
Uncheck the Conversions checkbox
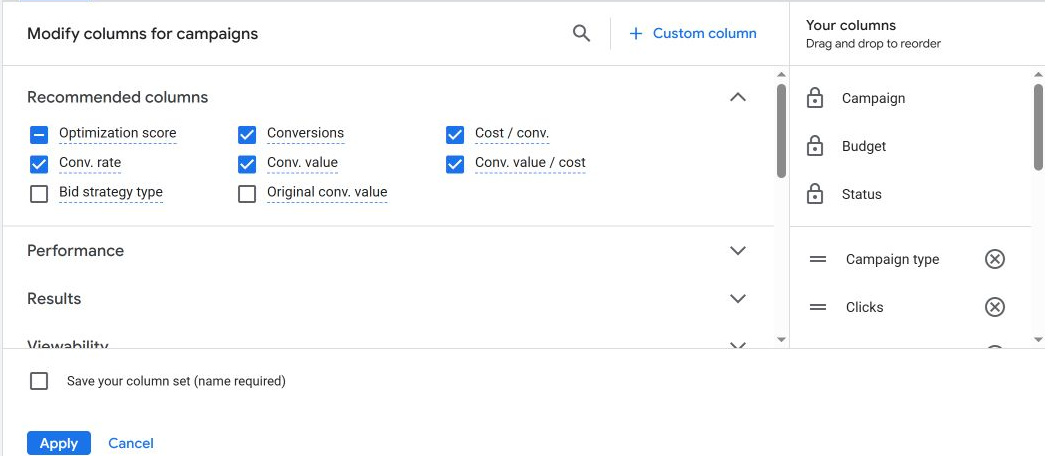click(x=247, y=135)
